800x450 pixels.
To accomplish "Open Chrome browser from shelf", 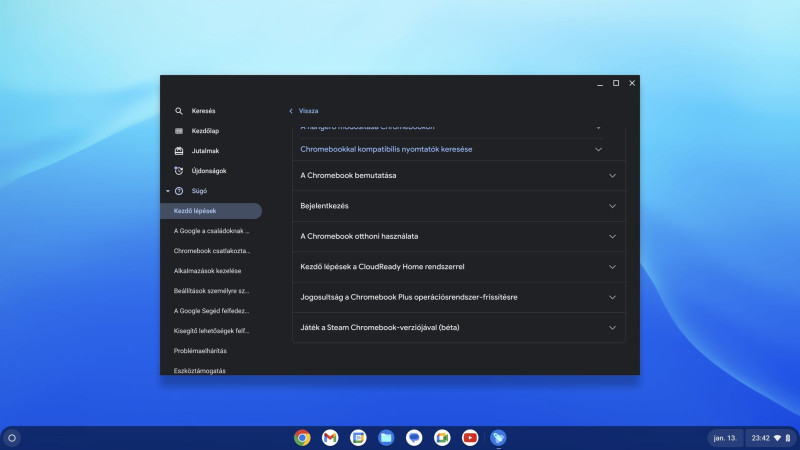I will 302,438.
